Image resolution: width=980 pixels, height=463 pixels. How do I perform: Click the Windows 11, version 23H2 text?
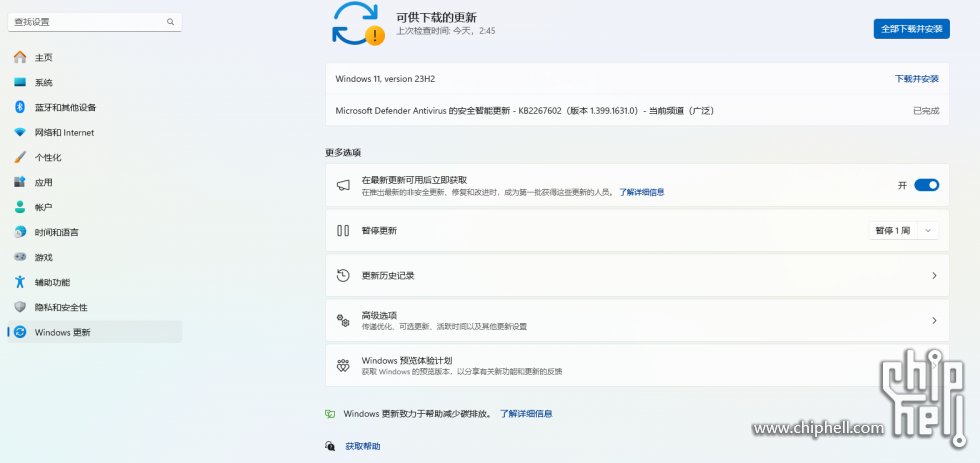pos(385,79)
